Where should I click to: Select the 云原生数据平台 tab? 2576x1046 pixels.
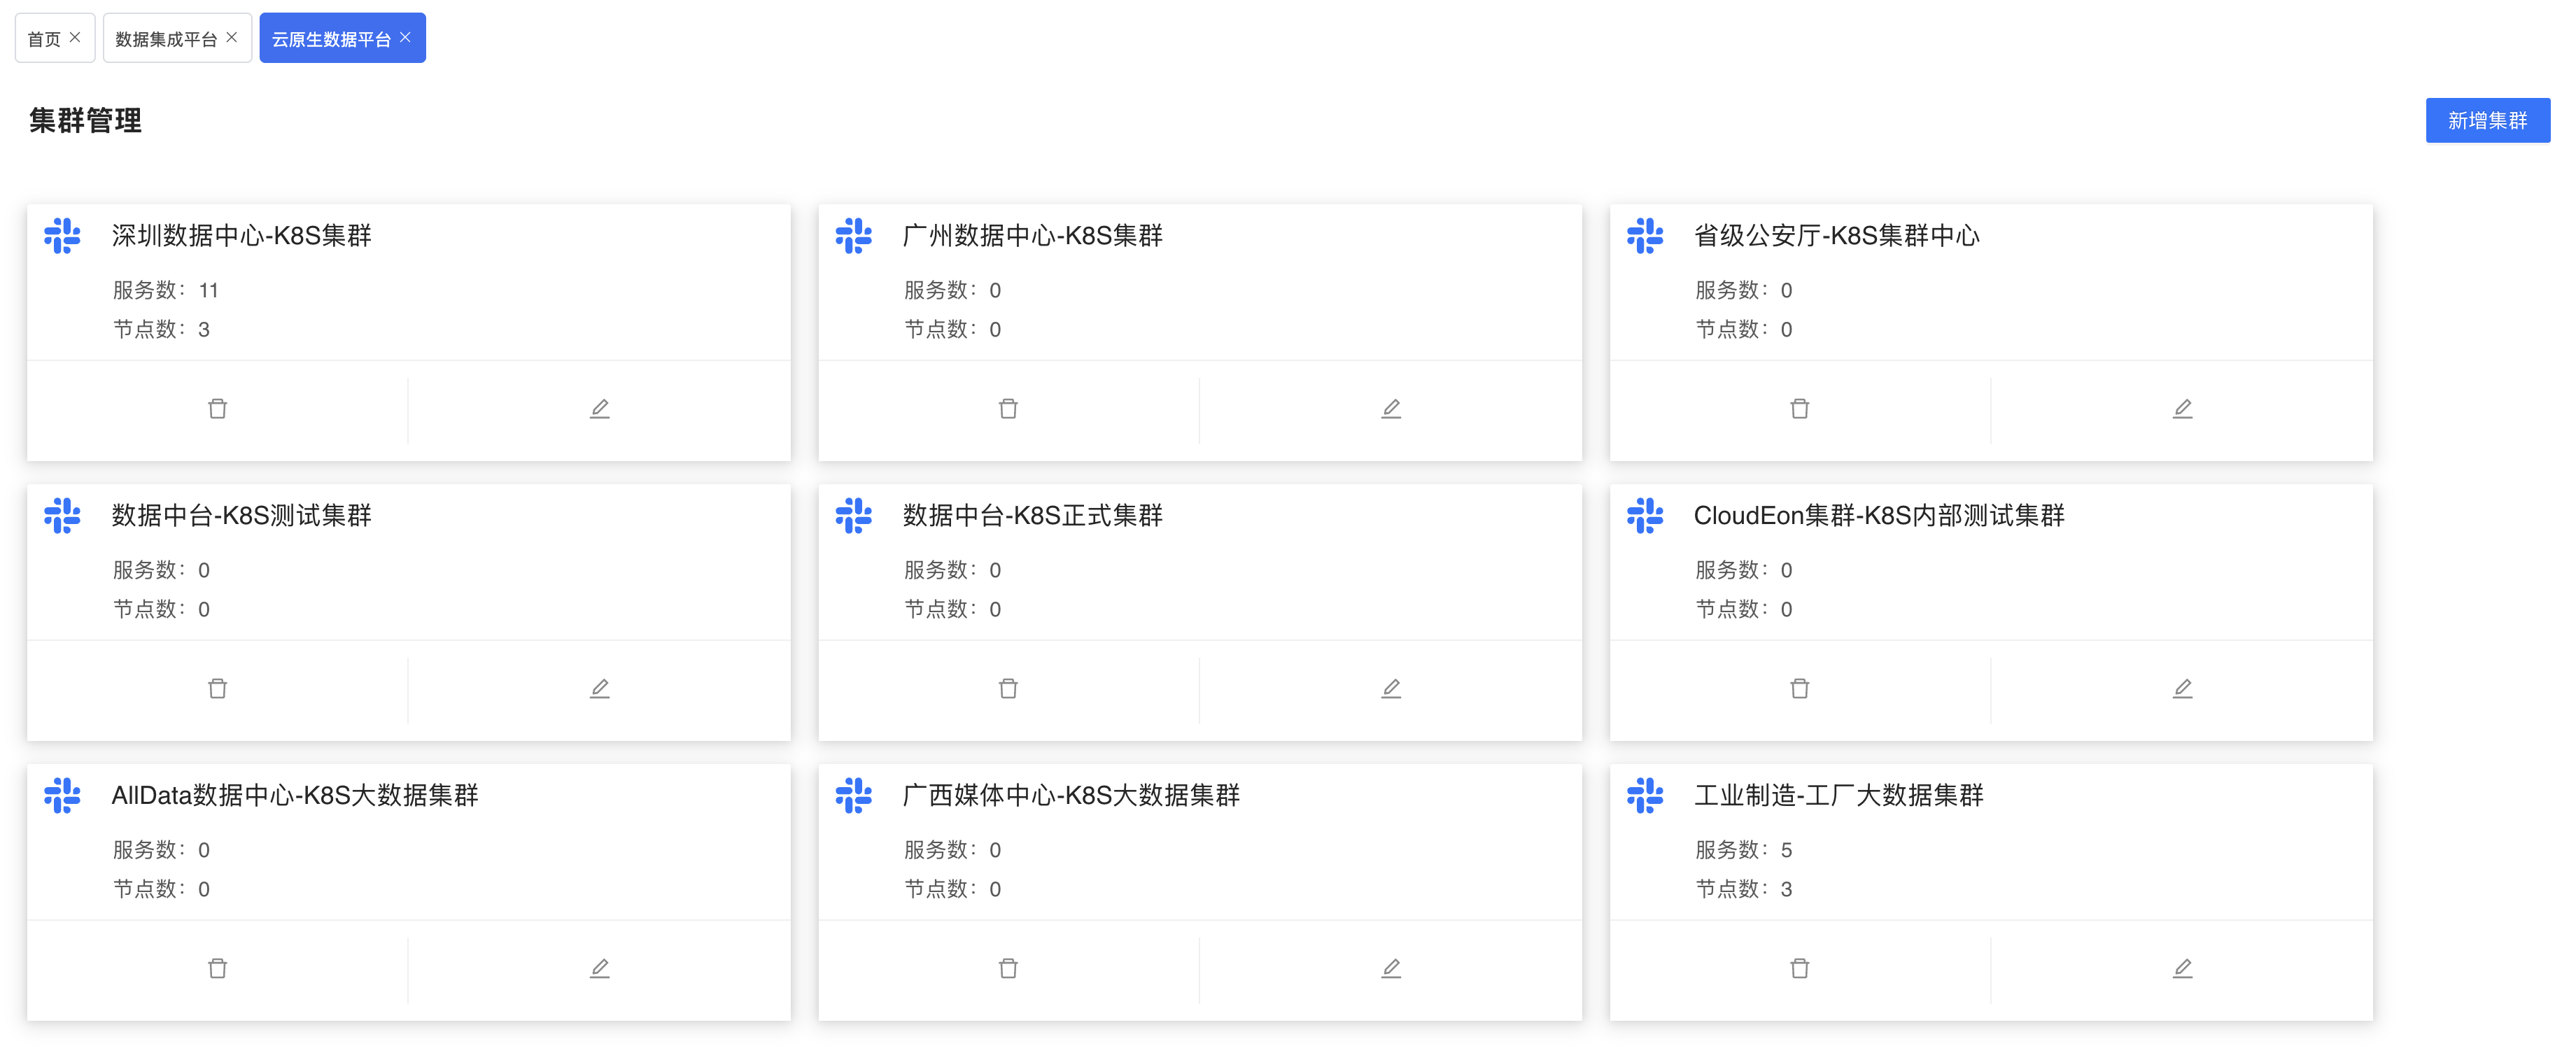pyautogui.click(x=331, y=39)
